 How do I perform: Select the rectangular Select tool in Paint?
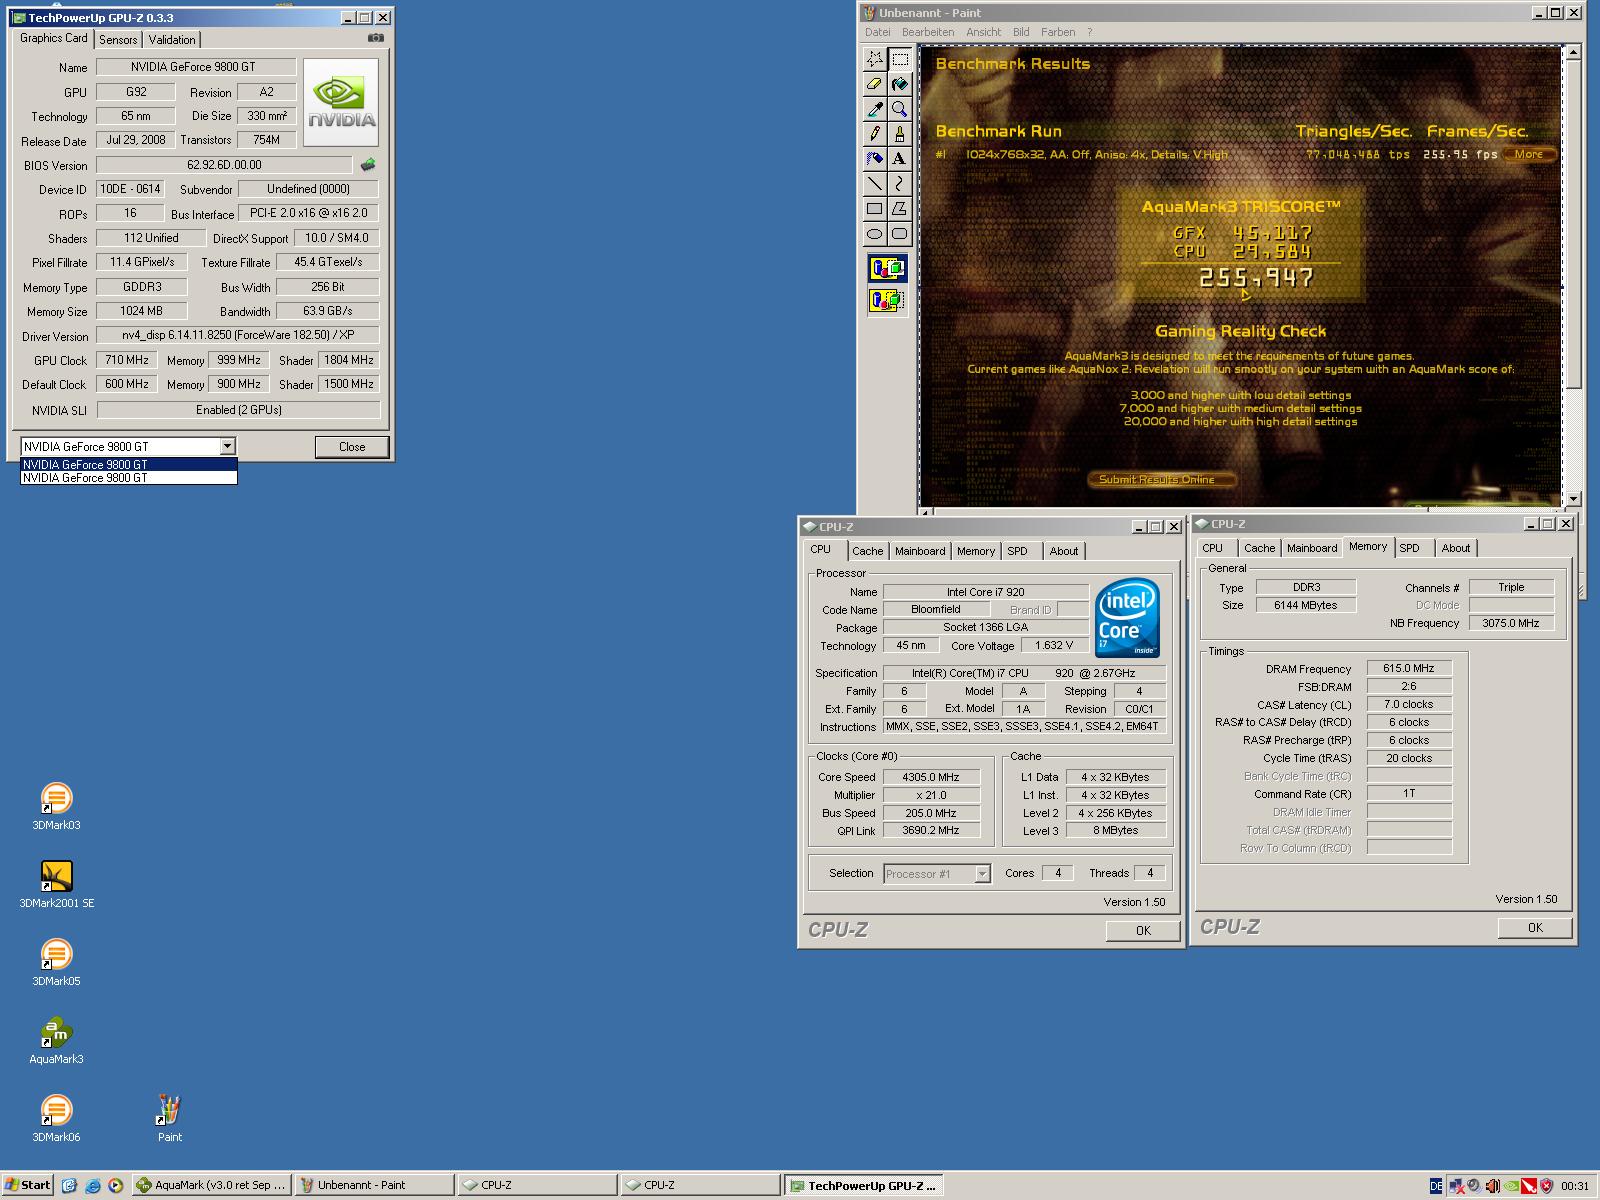900,59
